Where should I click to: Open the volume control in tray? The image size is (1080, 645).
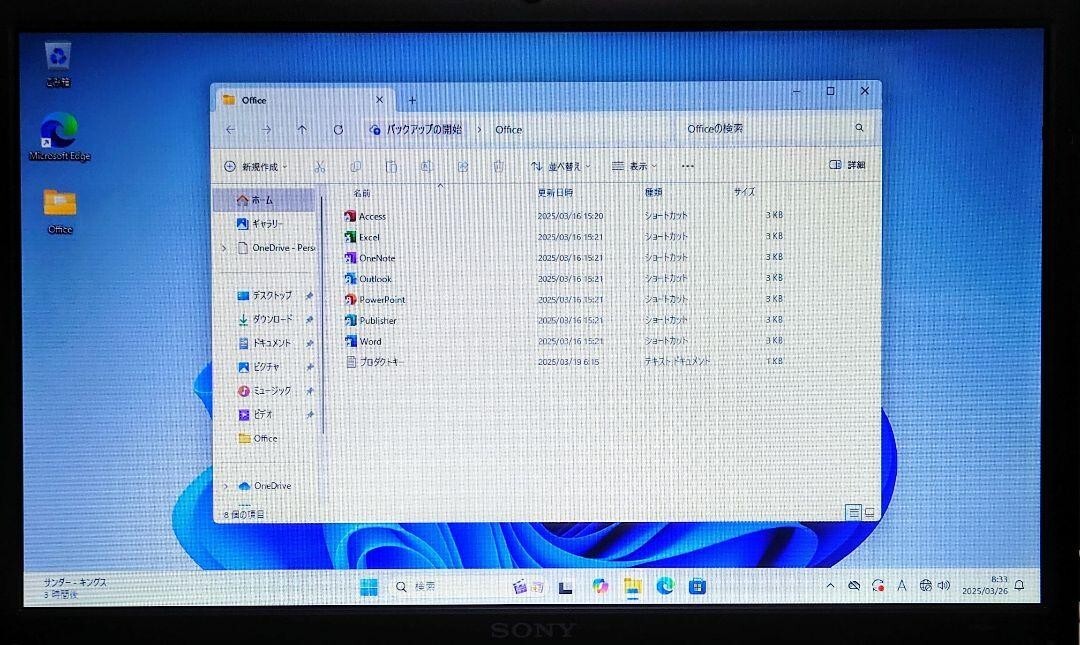pos(944,586)
